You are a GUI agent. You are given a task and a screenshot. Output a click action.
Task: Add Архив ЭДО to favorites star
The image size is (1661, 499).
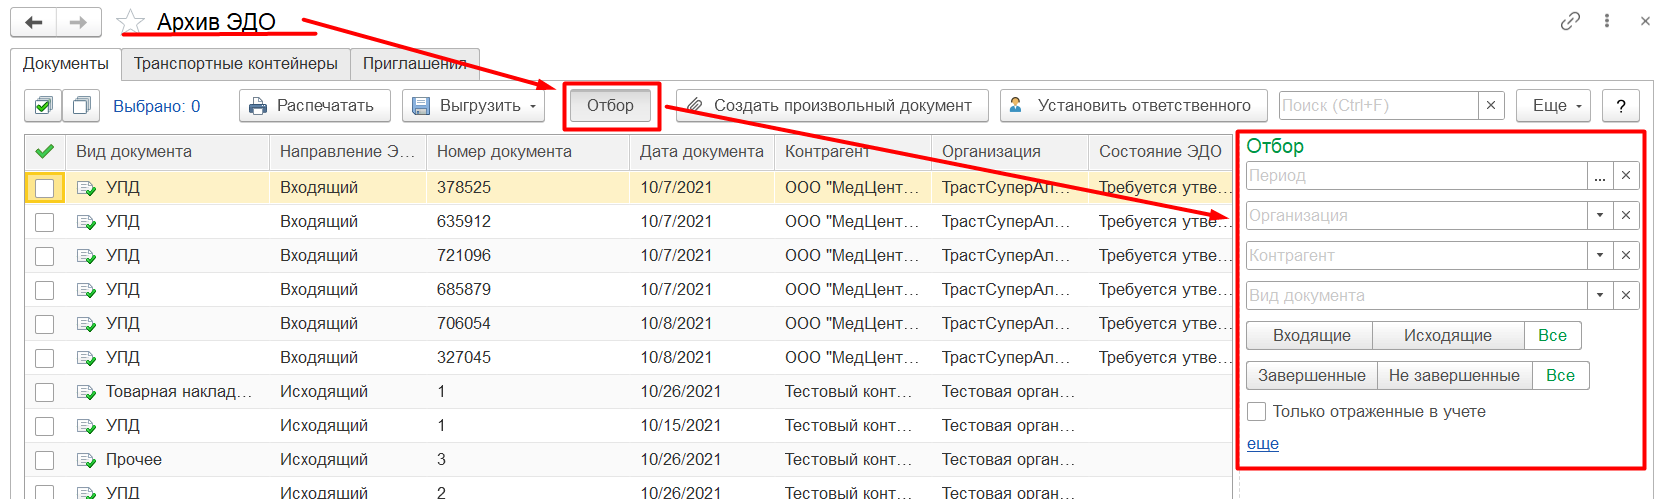point(130,22)
